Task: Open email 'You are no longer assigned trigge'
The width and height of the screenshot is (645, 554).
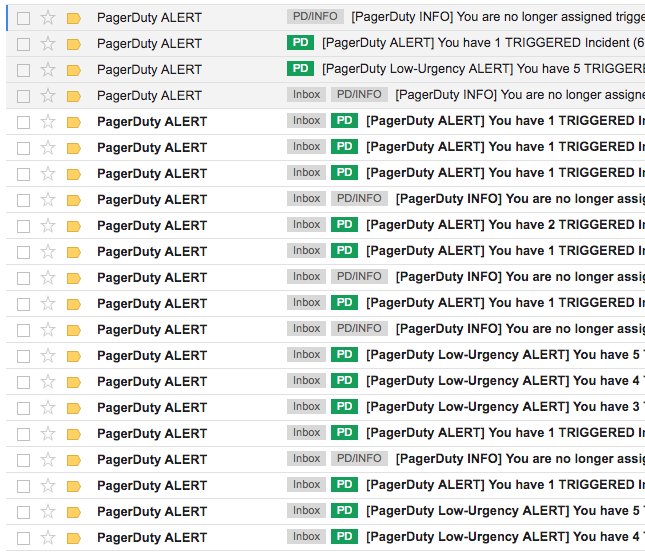Action: tap(497, 17)
